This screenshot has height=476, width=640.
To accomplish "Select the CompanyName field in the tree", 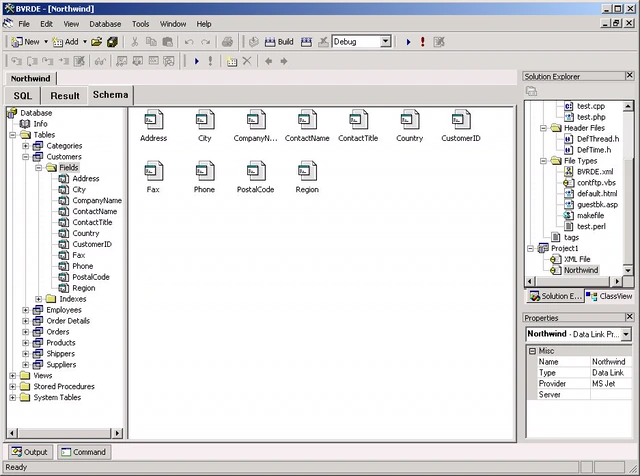I will coord(97,200).
